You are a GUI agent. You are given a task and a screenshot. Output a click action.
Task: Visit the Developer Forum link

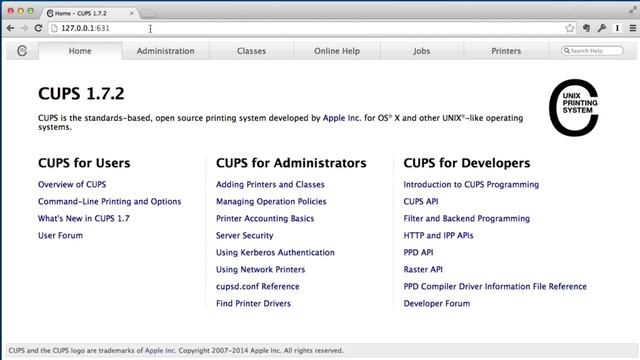[436, 304]
